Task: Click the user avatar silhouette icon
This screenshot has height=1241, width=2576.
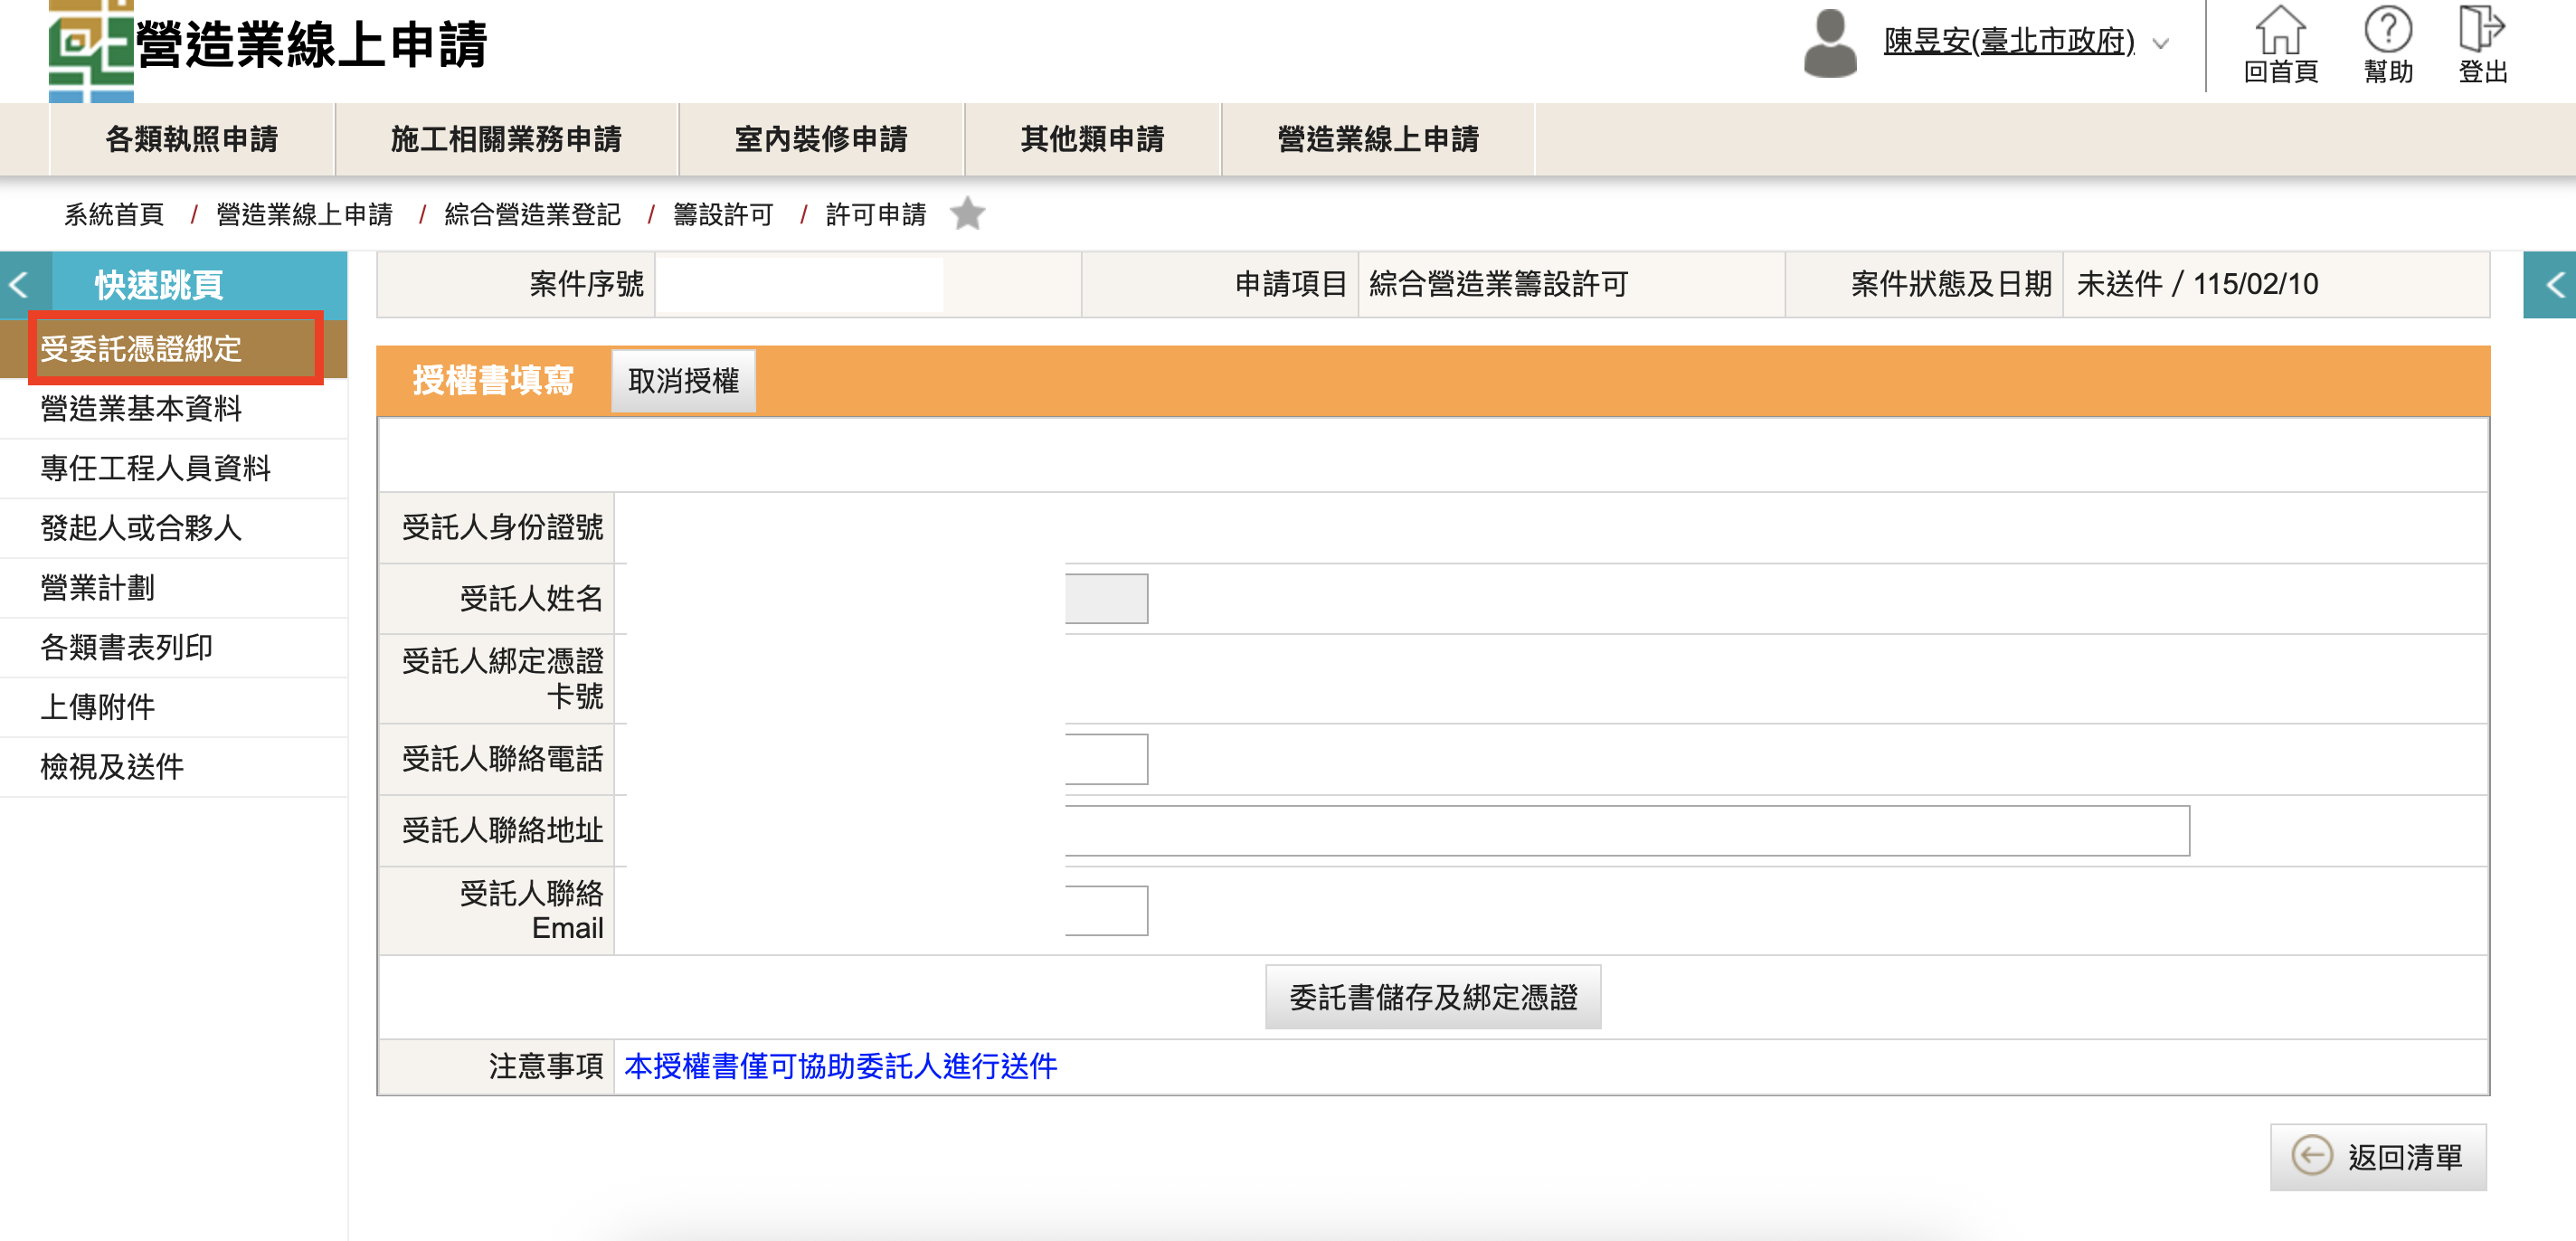Action: [1829, 43]
